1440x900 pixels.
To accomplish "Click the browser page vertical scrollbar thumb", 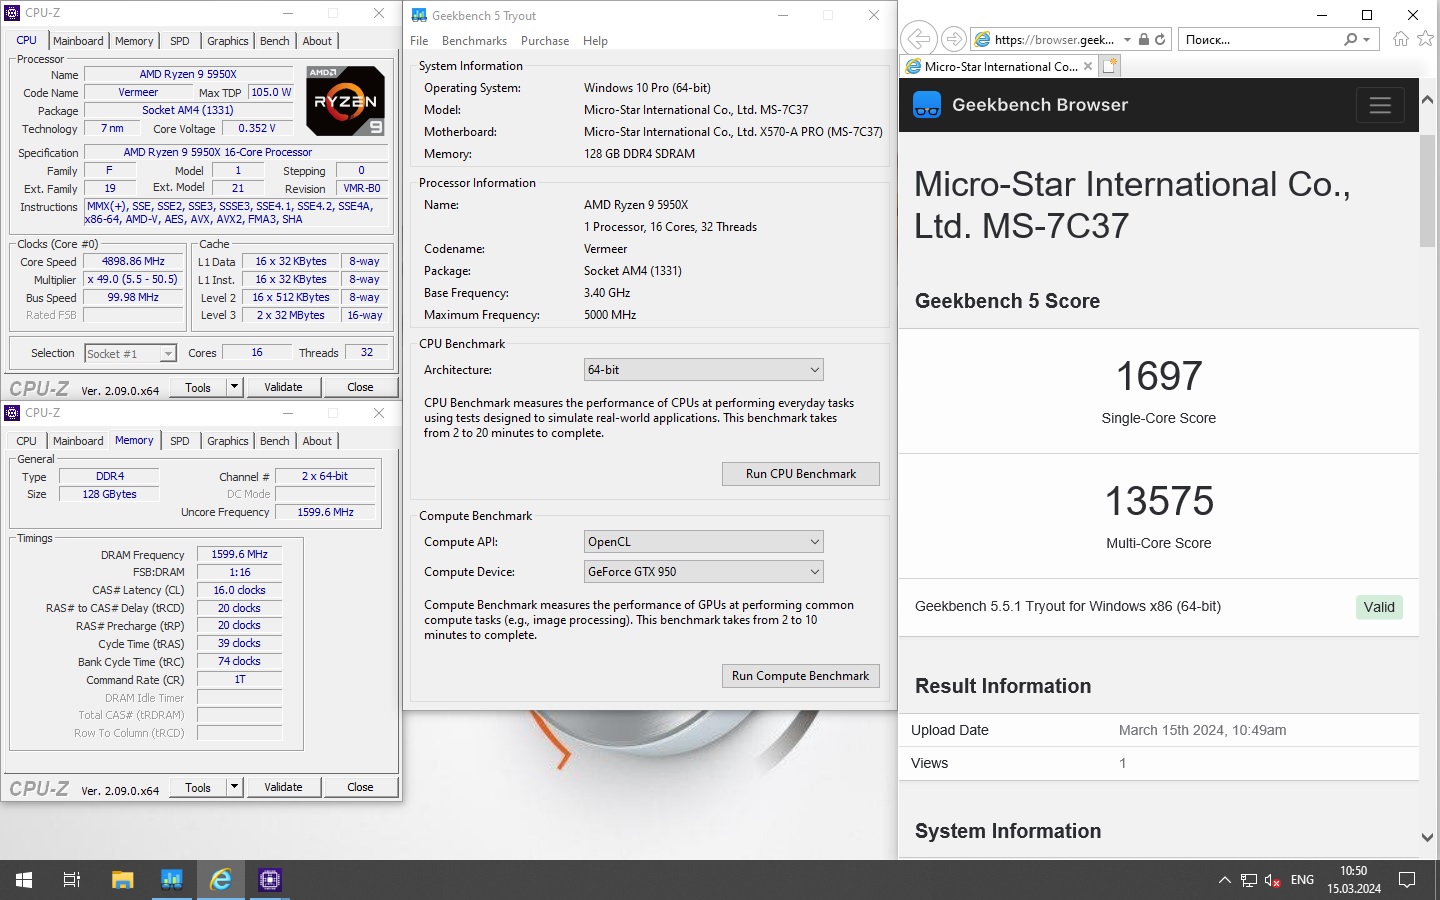I will coord(1427,190).
